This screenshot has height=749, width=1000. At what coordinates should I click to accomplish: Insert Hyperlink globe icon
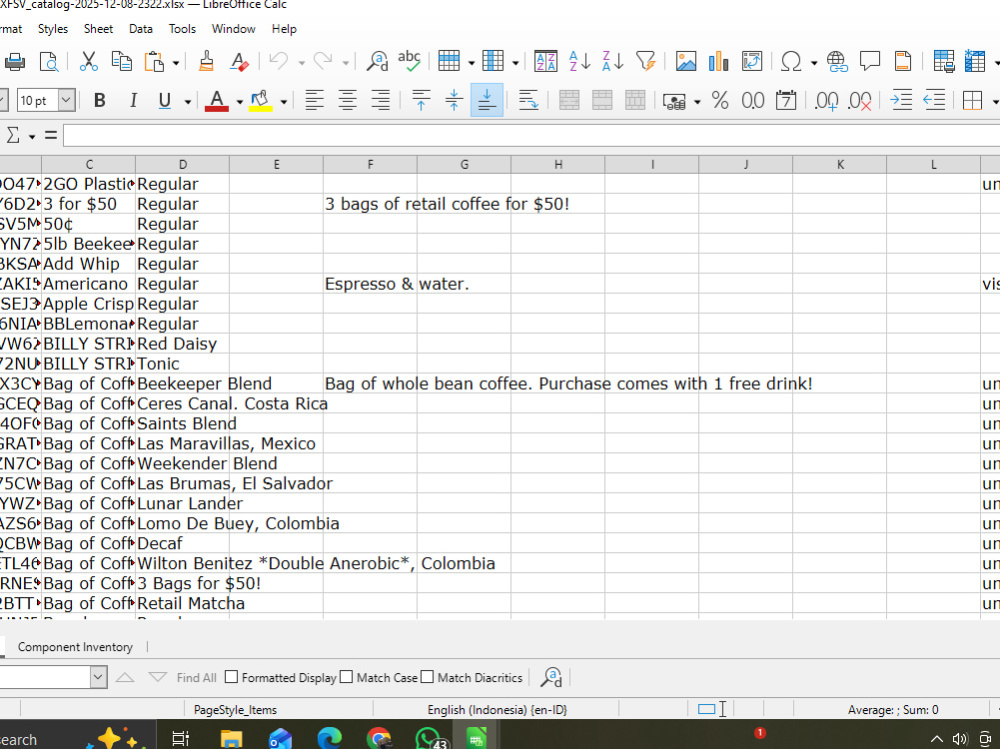click(x=837, y=62)
